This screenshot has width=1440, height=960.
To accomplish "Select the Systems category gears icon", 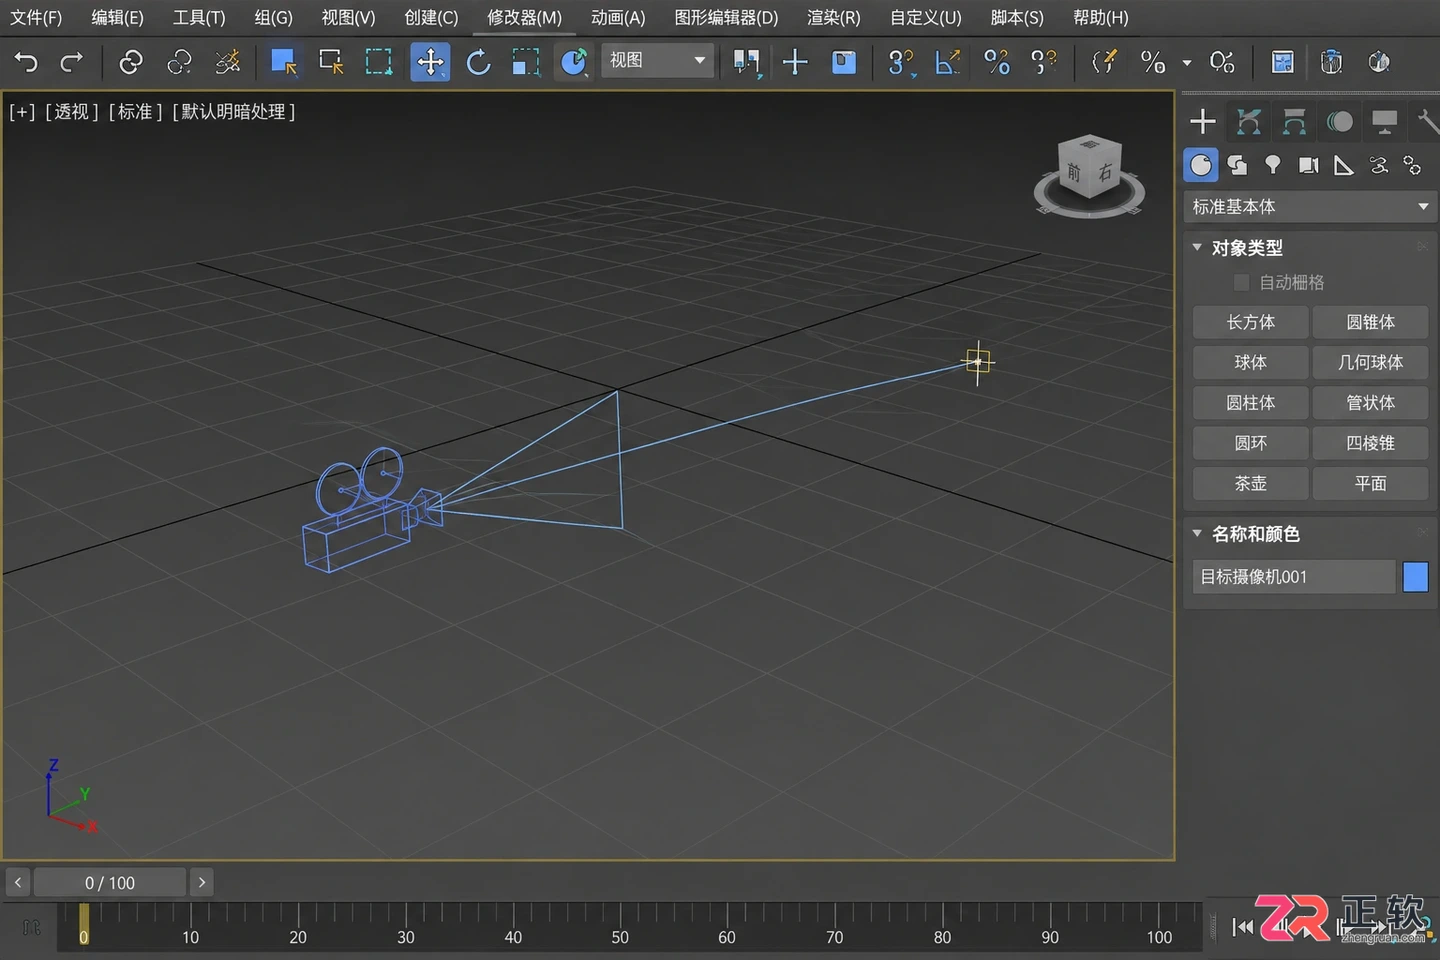I will (1412, 165).
